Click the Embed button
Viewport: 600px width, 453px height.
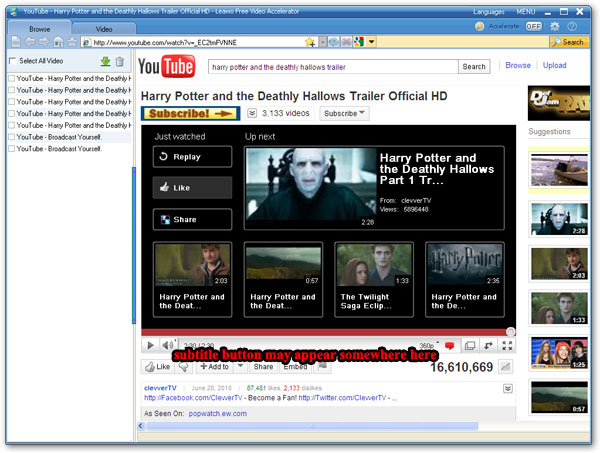(295, 367)
